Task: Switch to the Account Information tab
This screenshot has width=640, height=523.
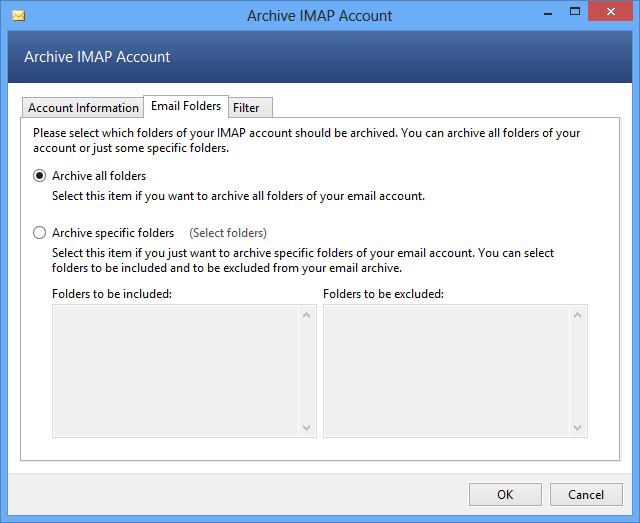Action: (83, 108)
